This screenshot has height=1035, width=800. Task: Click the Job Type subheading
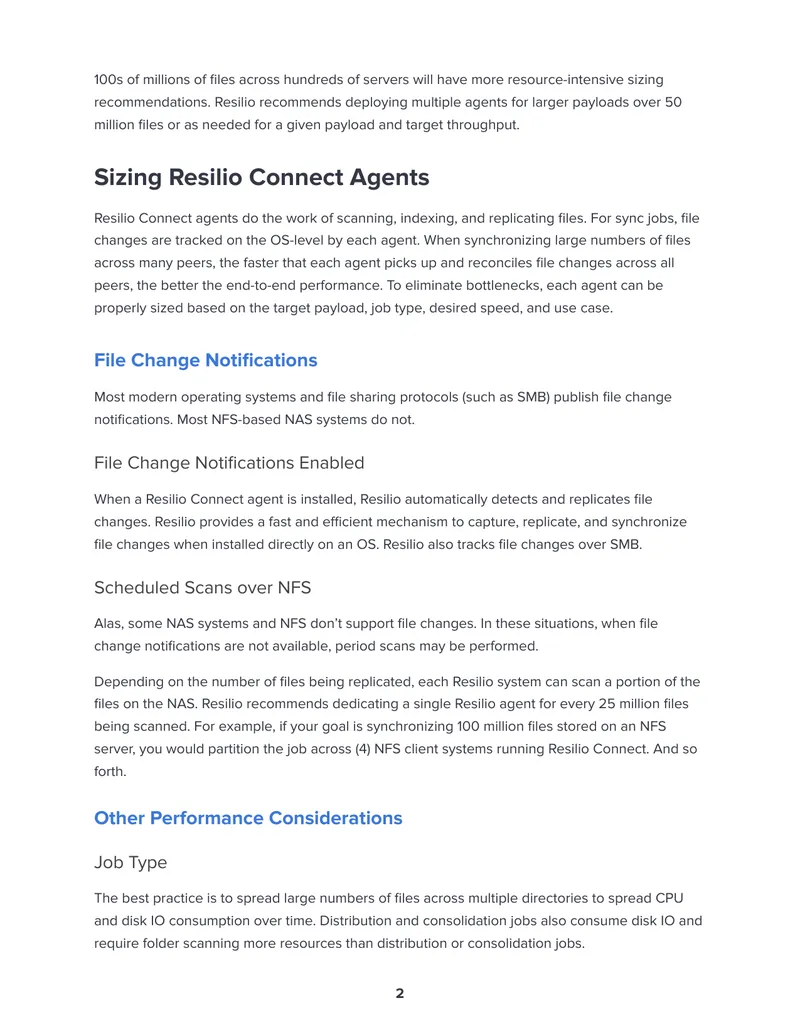(130, 863)
